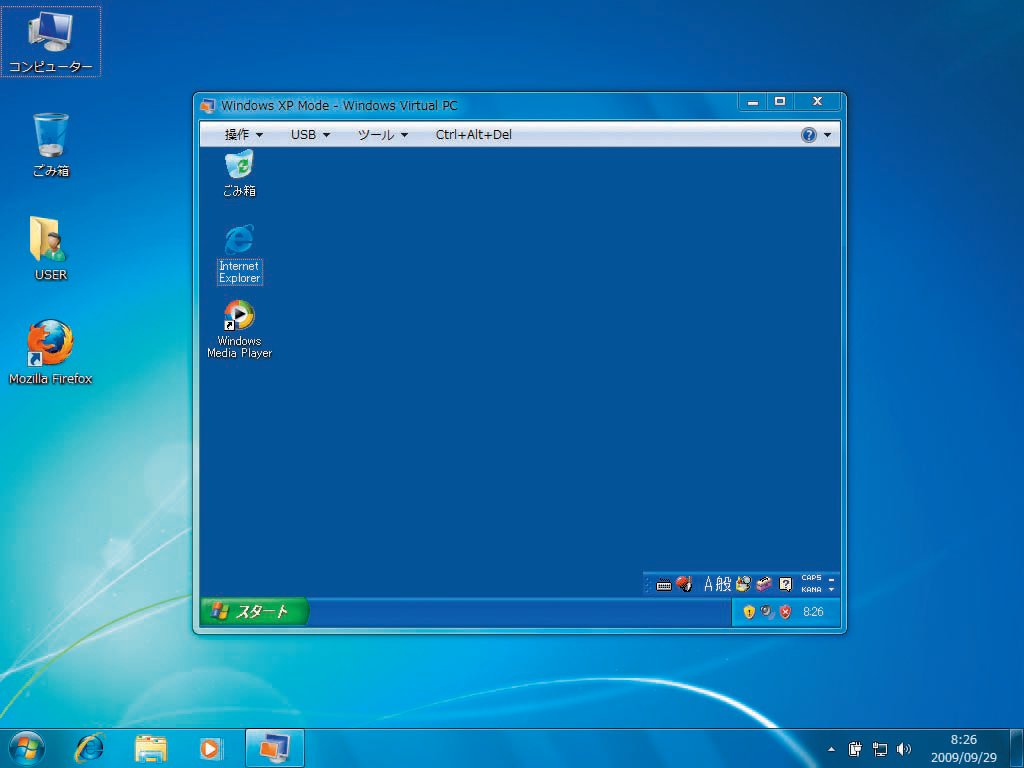The height and width of the screenshot is (768, 1024).
Task: Open the IME tools toolbox icon
Action: 764,584
